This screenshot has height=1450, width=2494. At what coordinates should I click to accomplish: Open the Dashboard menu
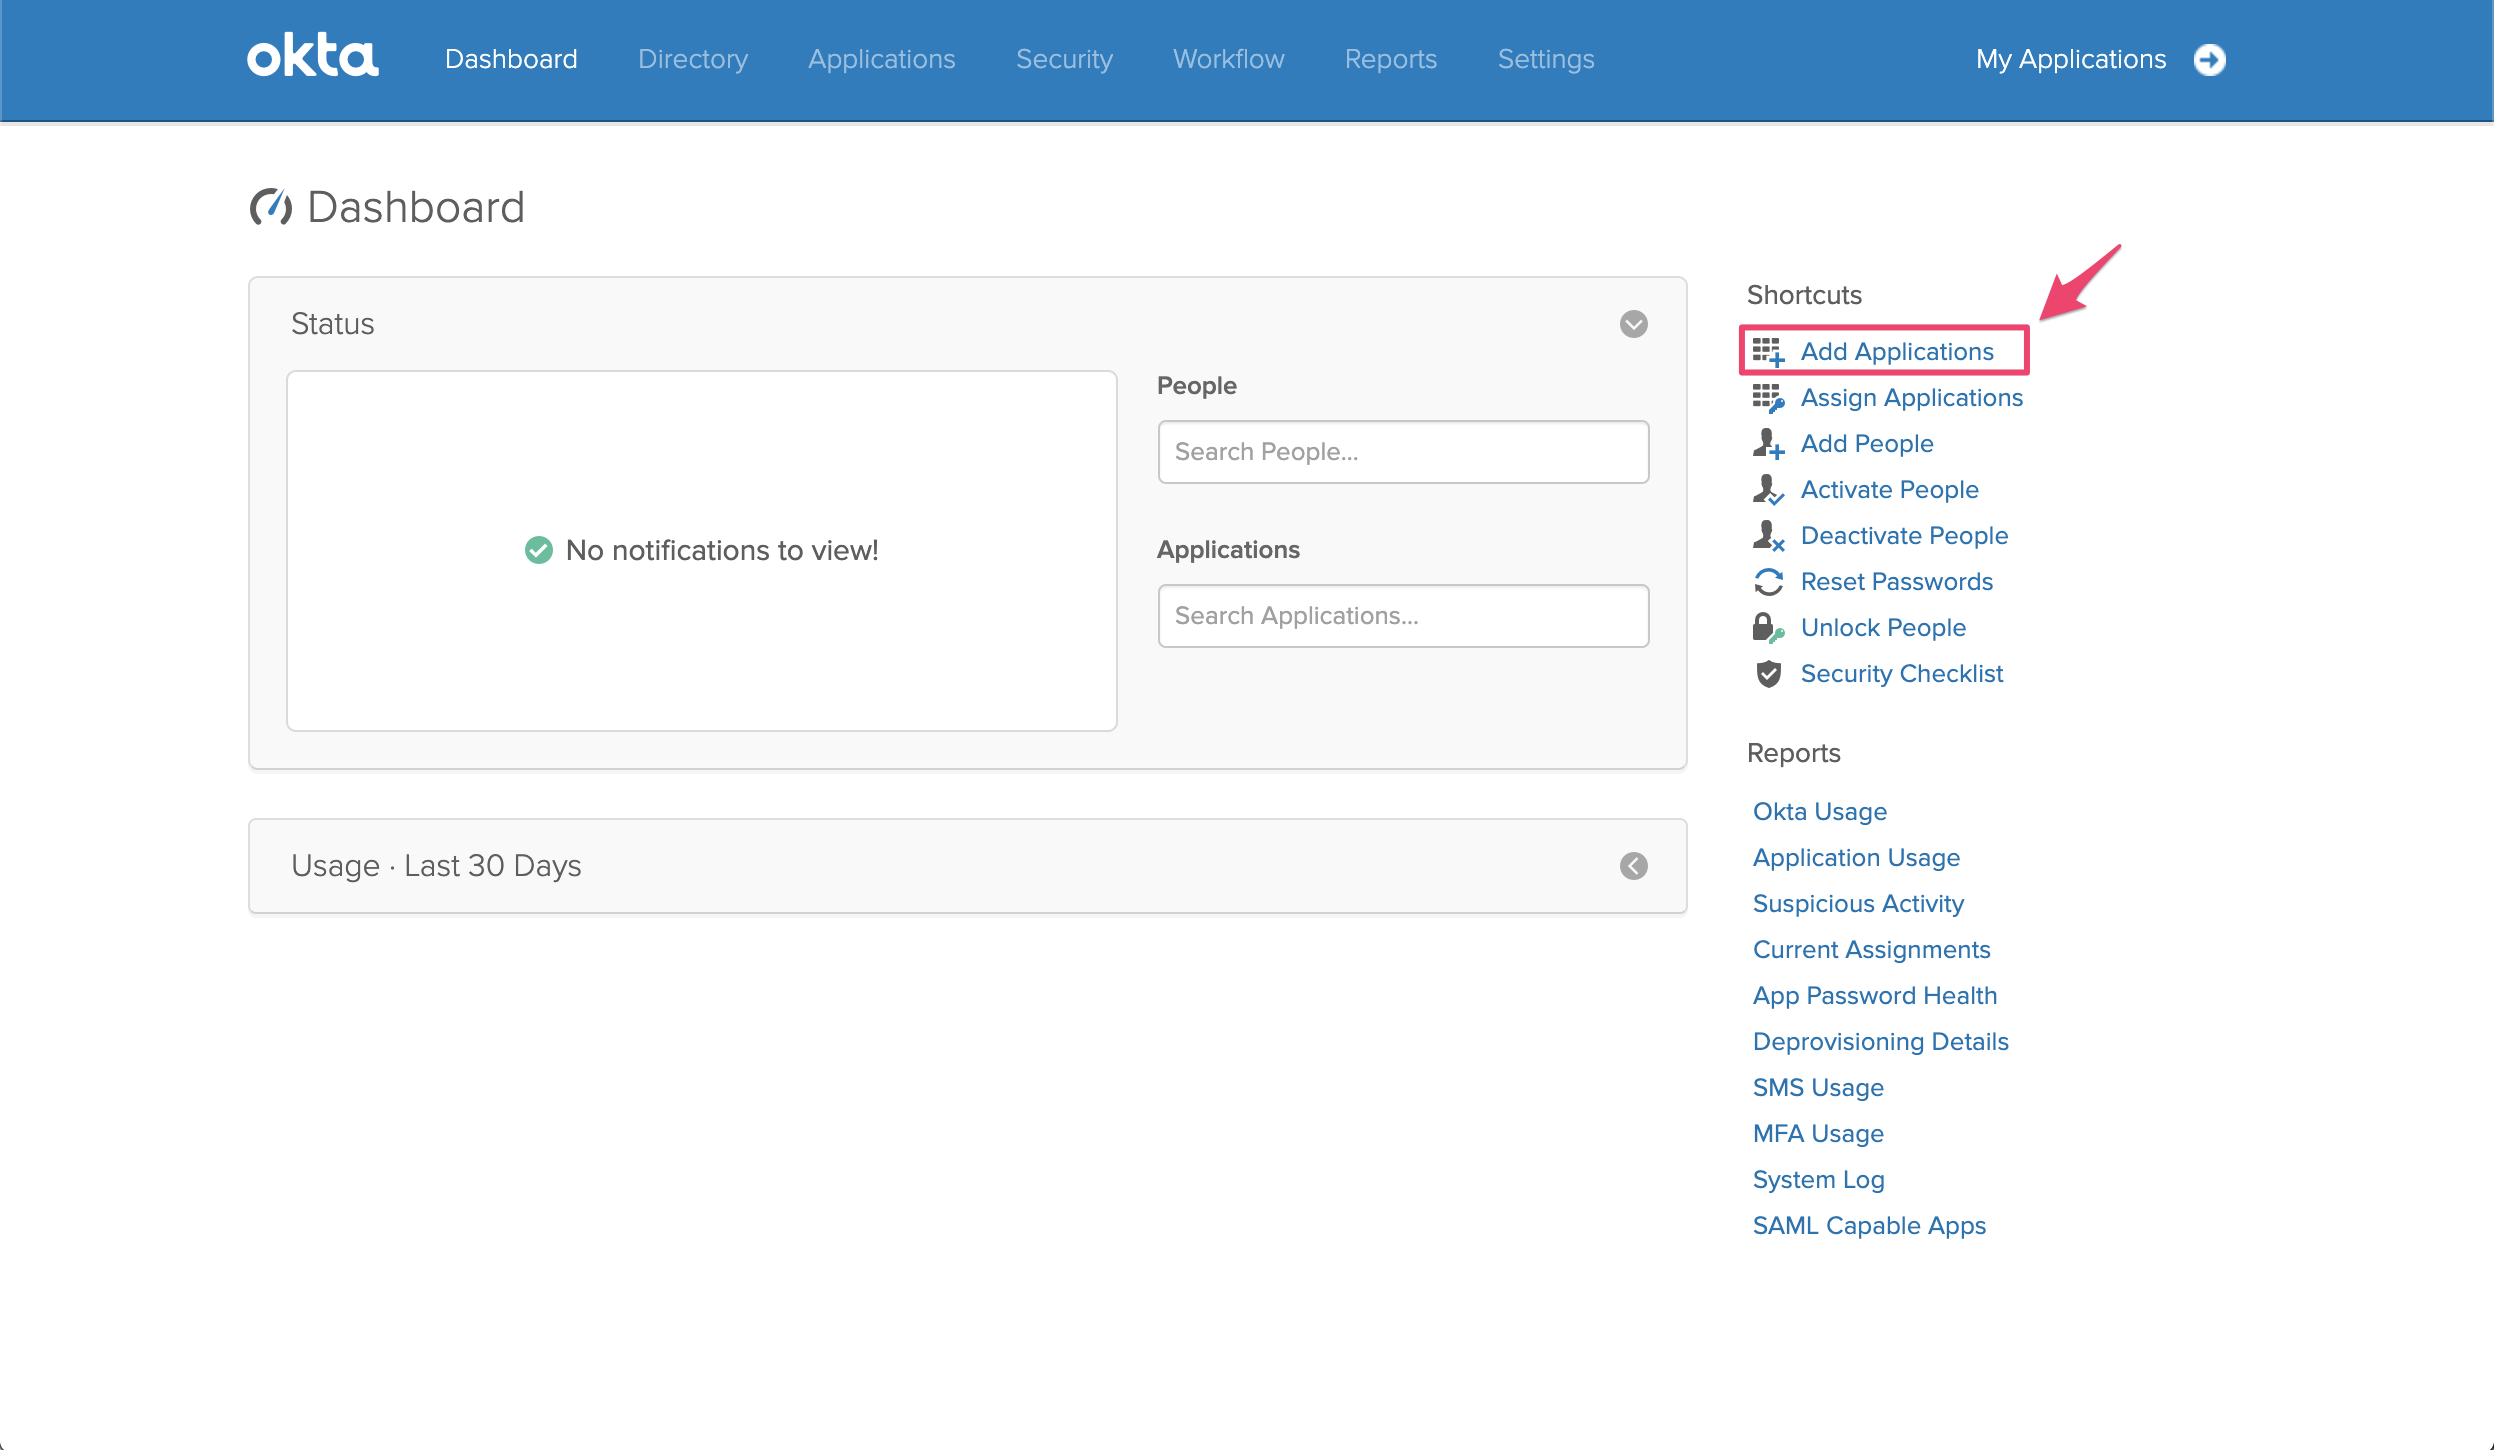511,59
